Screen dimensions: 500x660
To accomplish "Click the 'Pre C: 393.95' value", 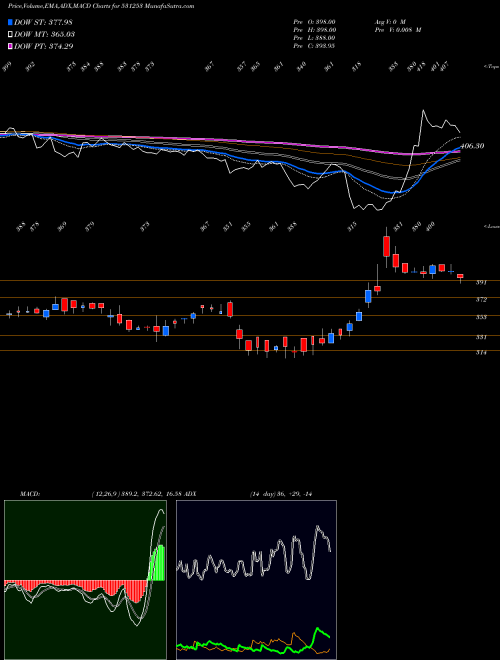I will point(314,46).
